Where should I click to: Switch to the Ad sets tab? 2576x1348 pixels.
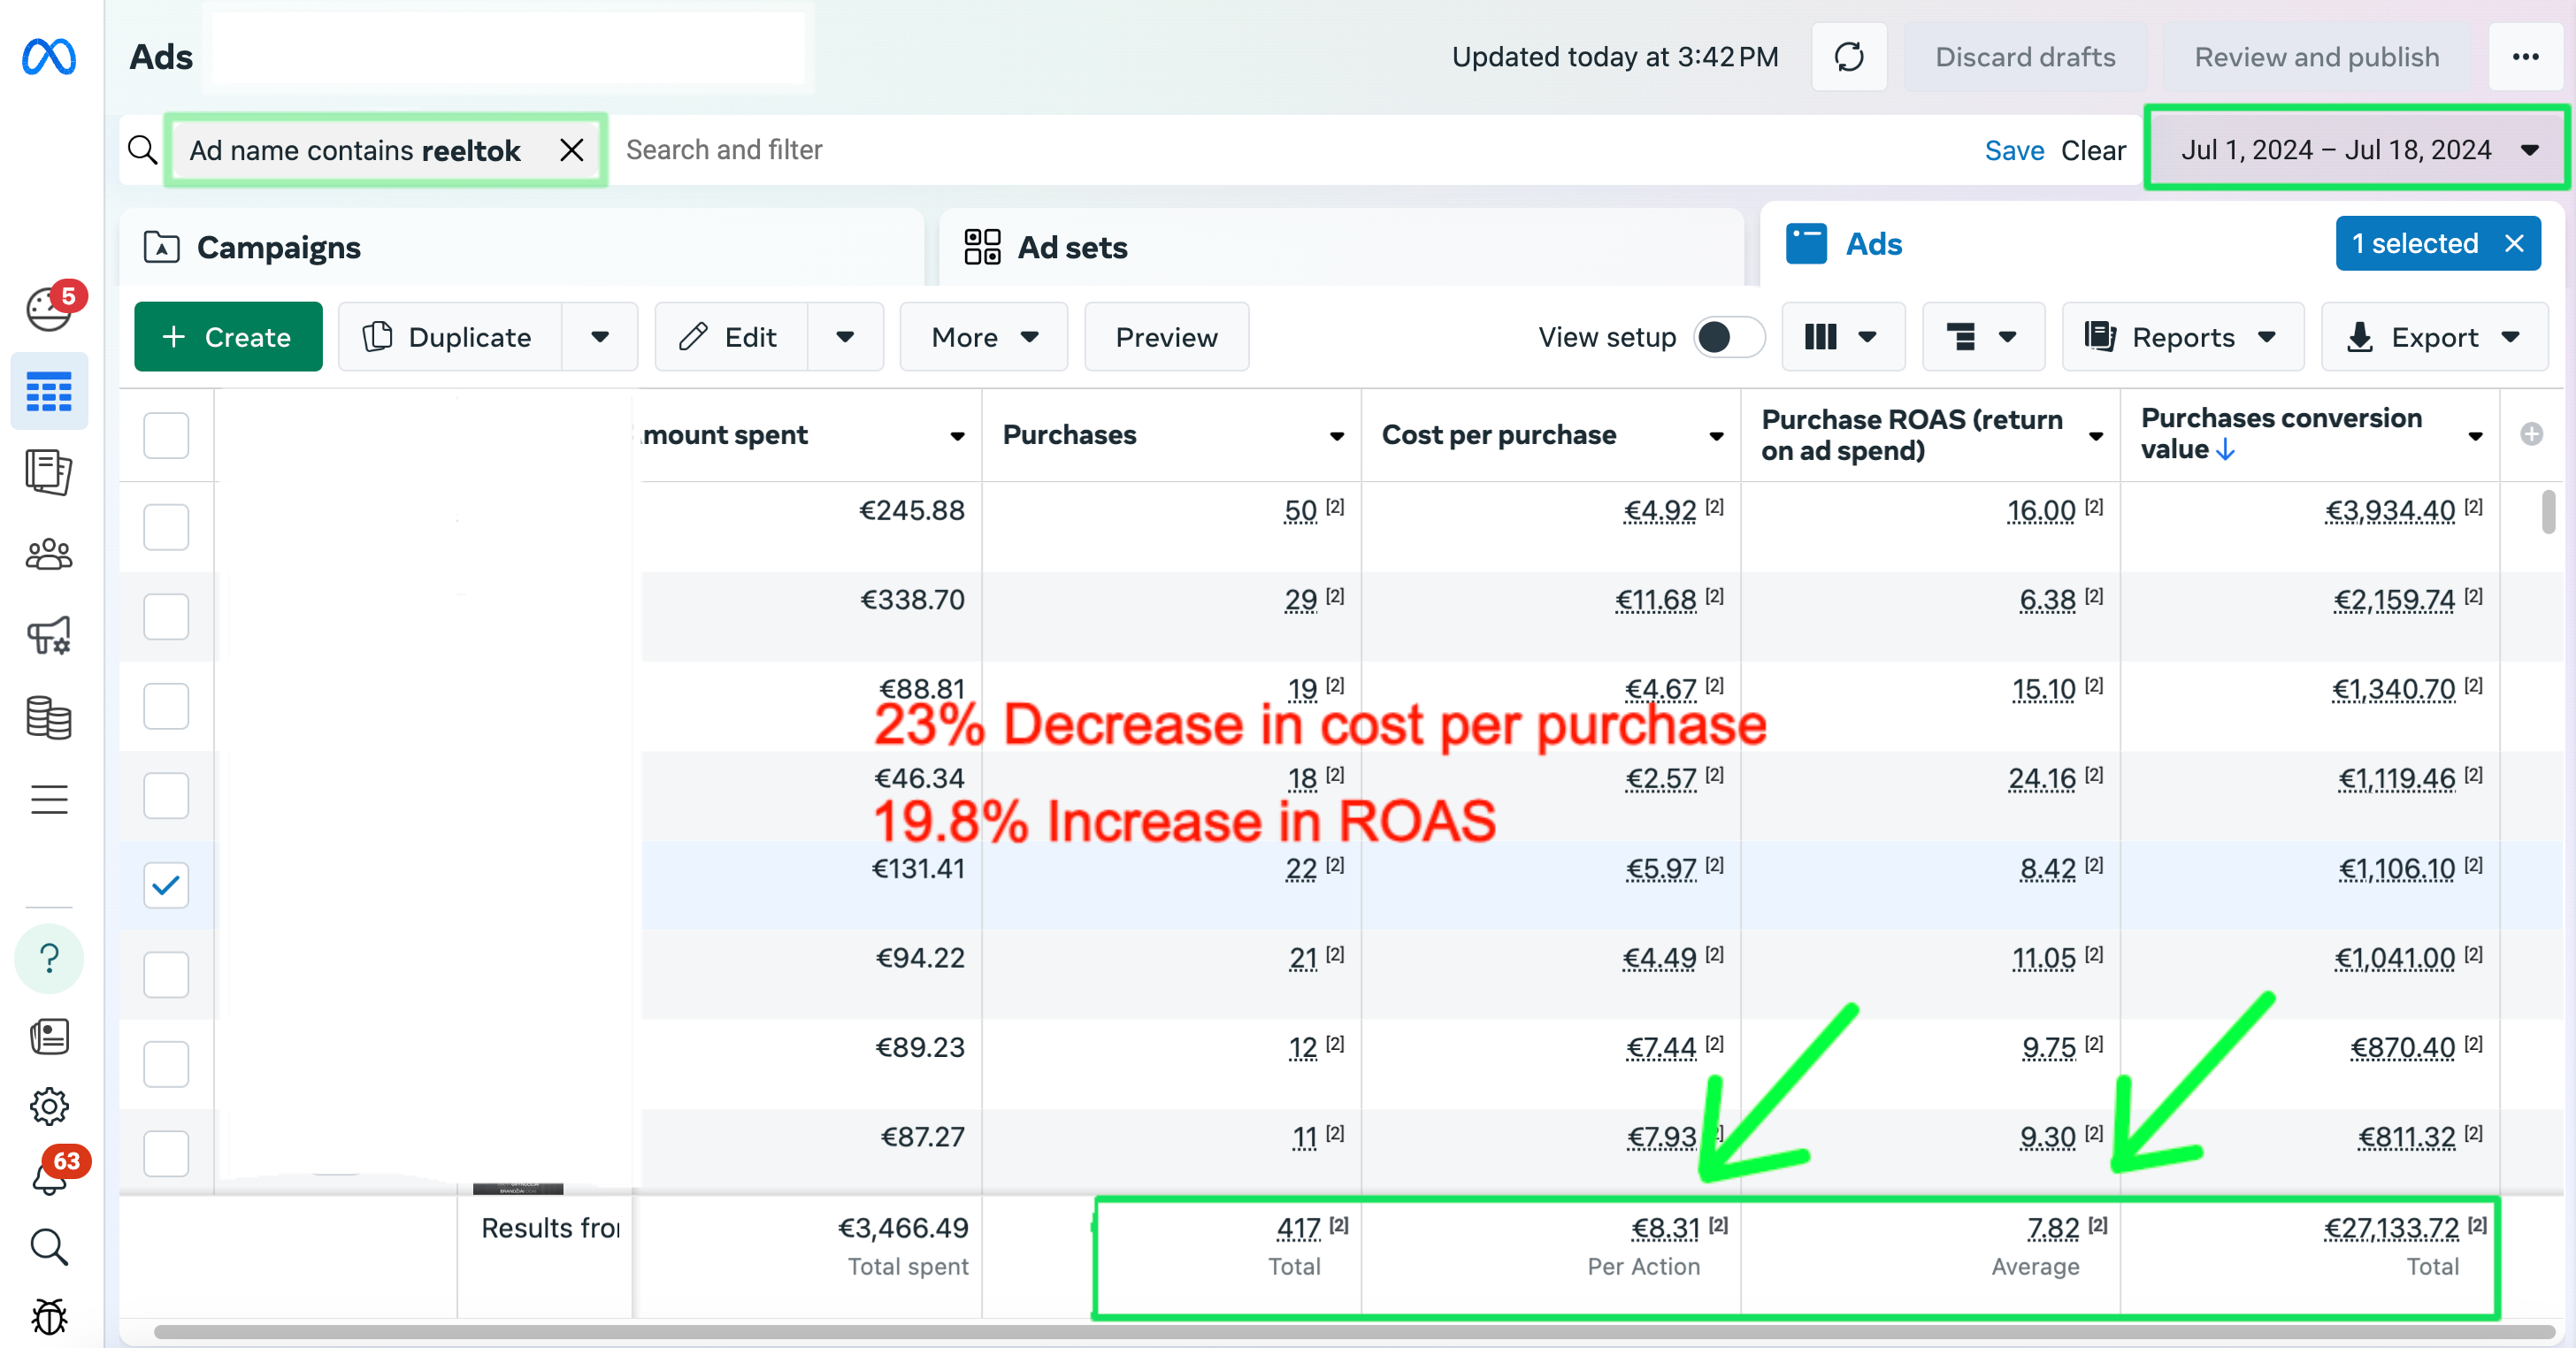(x=1071, y=247)
